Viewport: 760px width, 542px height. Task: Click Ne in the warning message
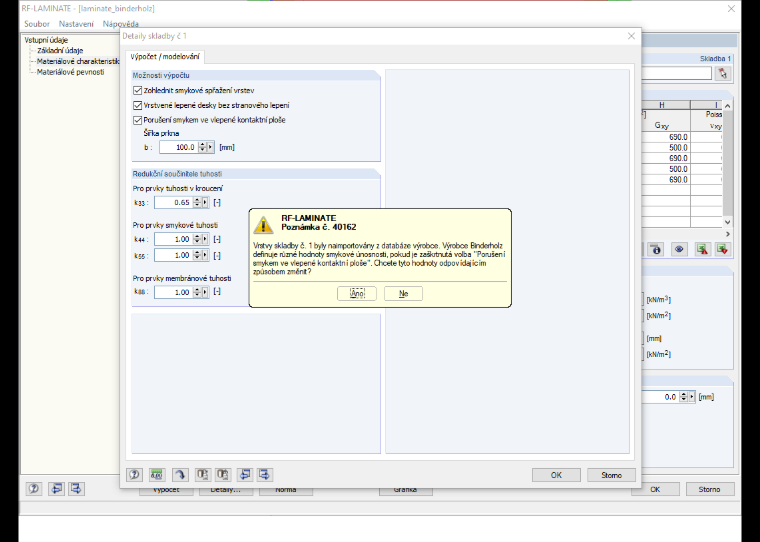tap(403, 293)
